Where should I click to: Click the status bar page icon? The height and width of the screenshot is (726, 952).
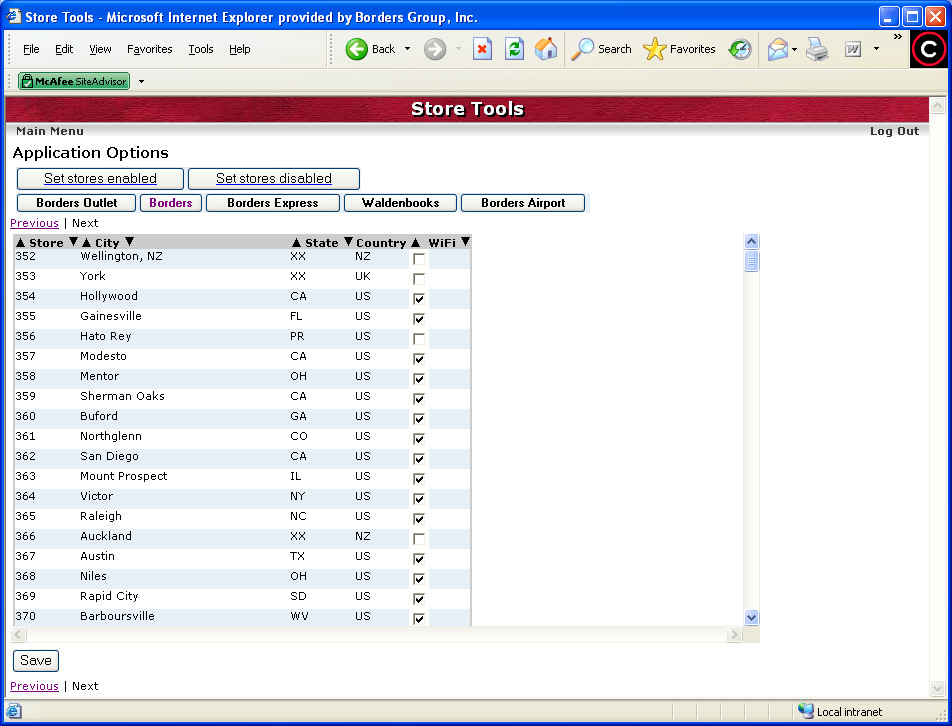tap(14, 711)
